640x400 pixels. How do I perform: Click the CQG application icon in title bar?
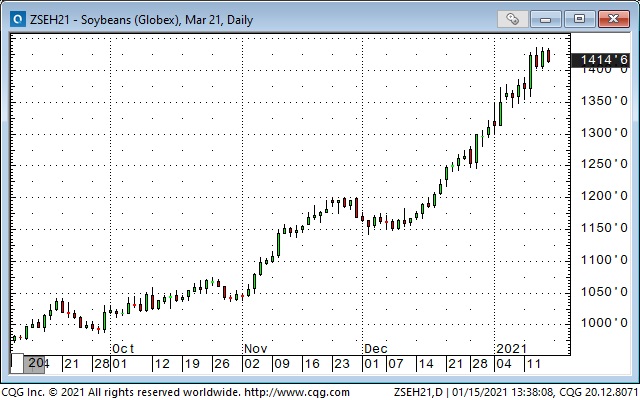18,19
